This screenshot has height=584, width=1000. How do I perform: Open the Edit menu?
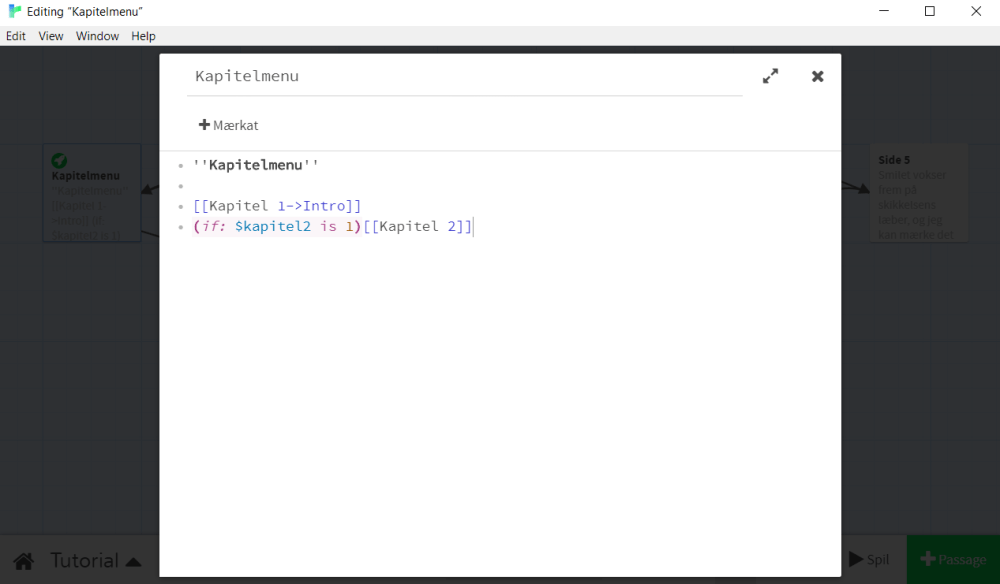15,36
